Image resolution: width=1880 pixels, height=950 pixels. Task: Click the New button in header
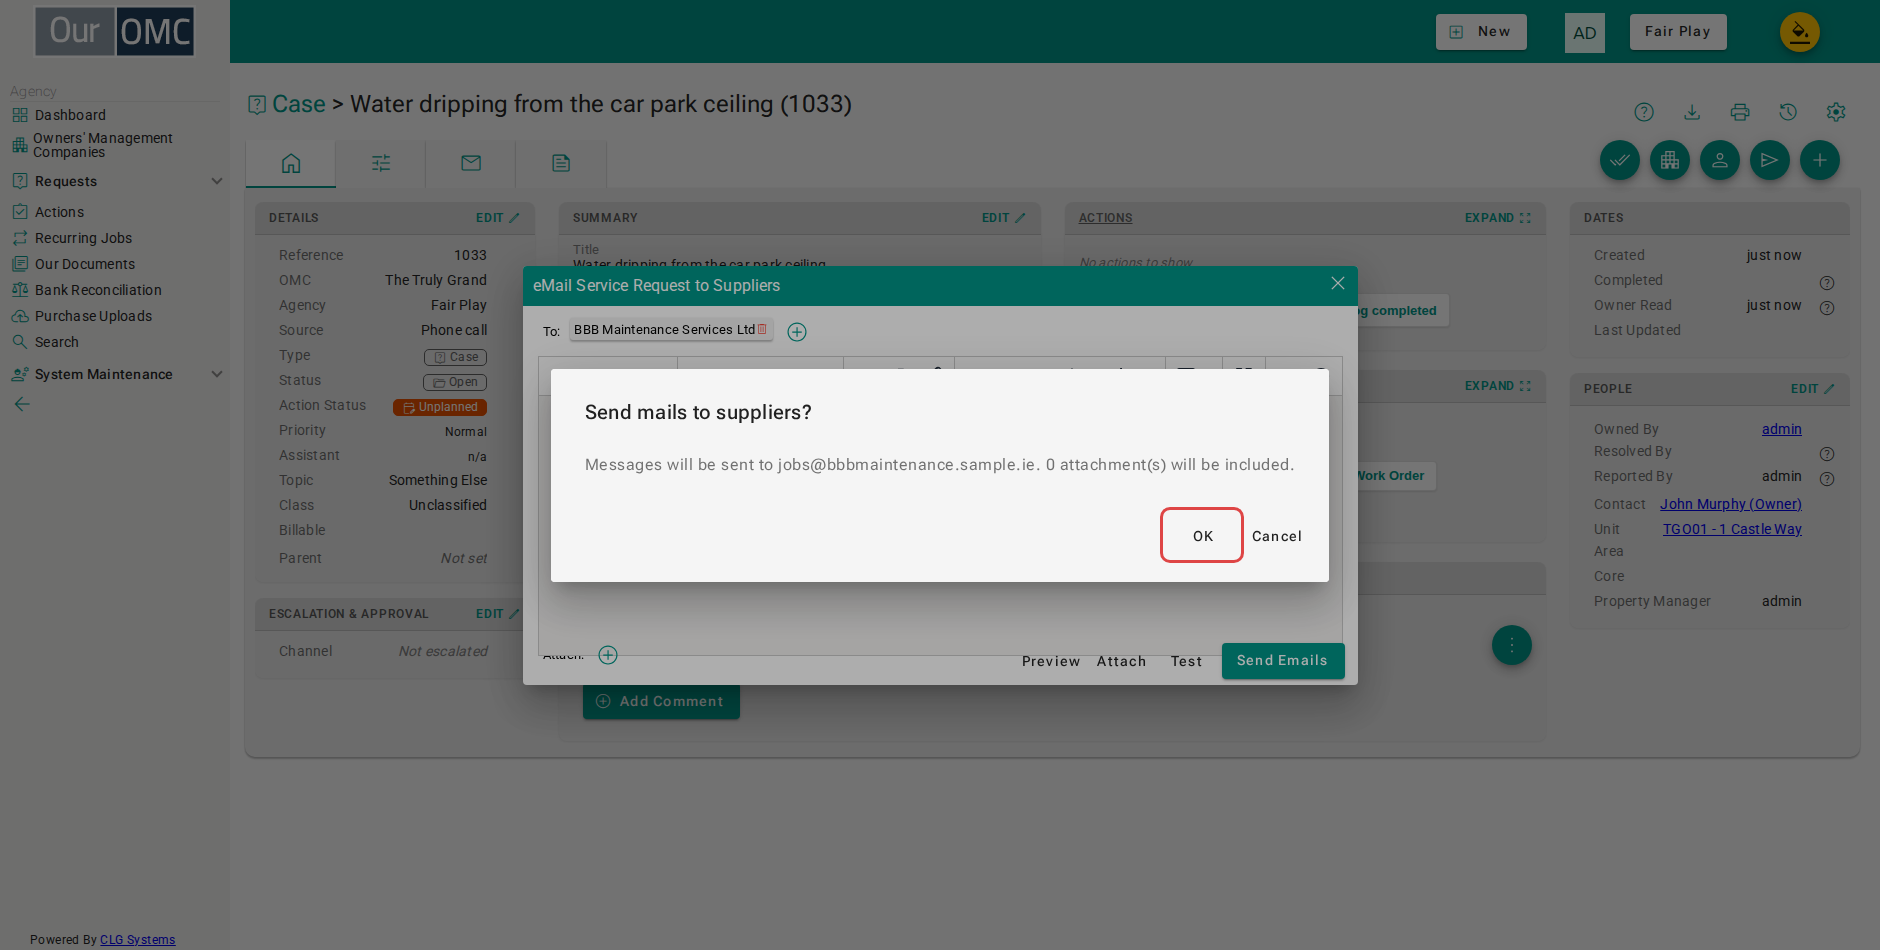[x=1481, y=32]
